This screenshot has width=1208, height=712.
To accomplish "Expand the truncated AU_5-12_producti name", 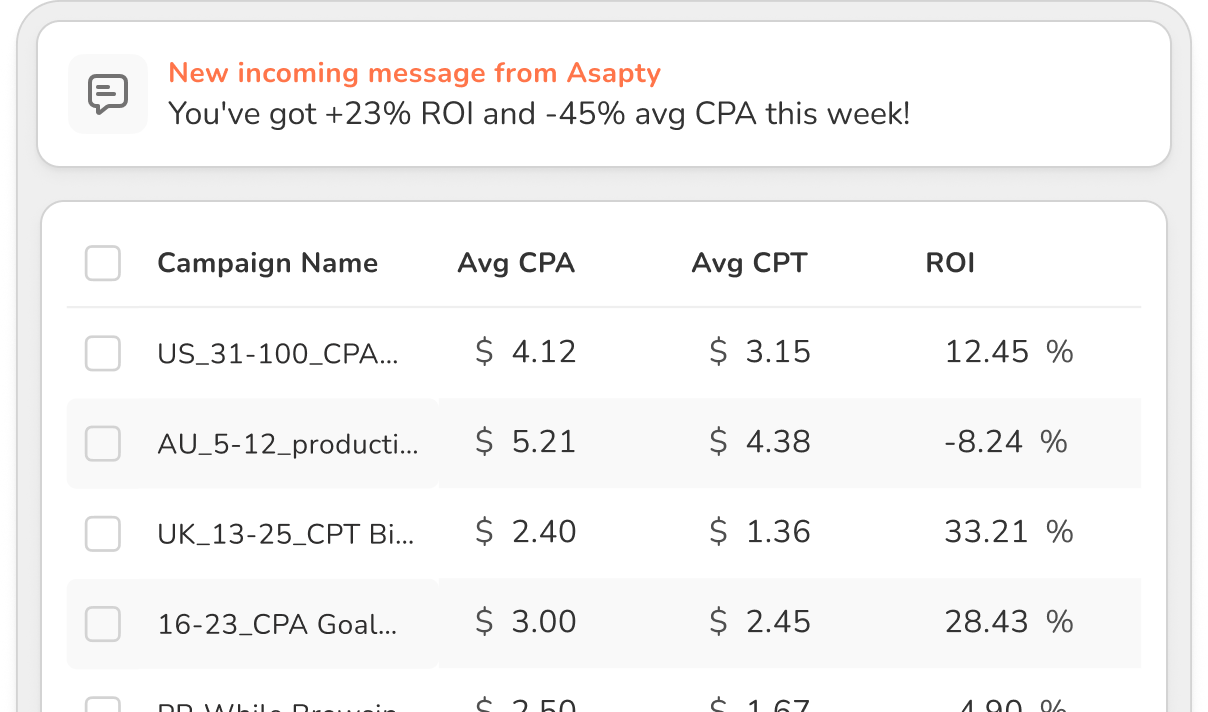I will [289, 443].
